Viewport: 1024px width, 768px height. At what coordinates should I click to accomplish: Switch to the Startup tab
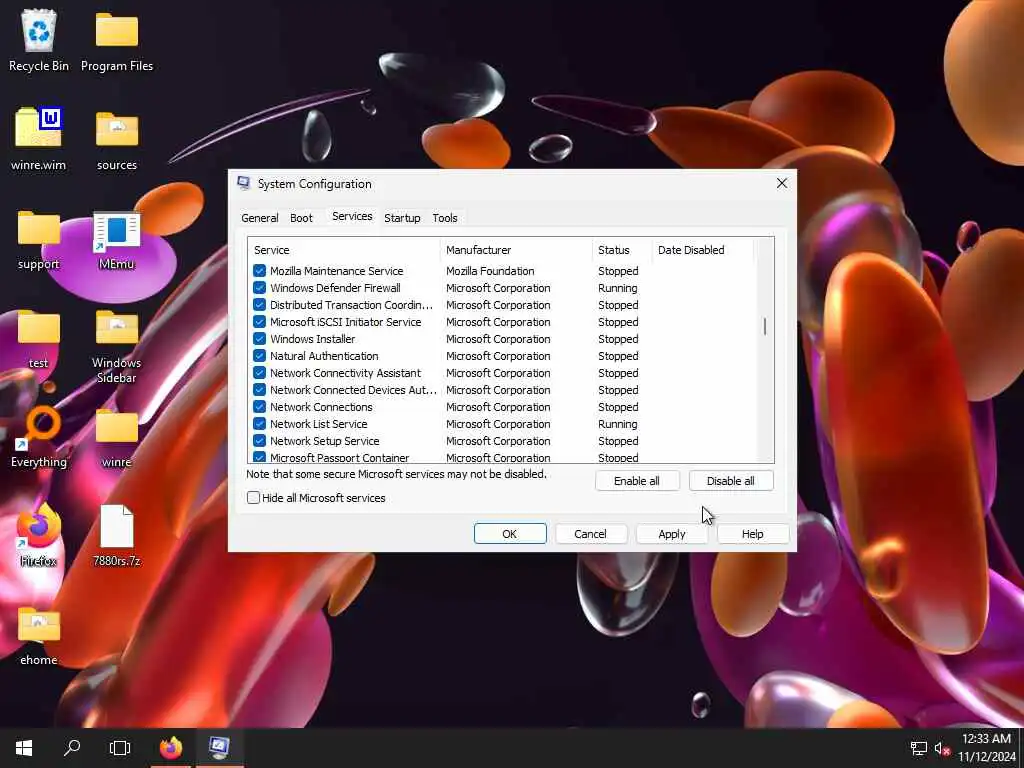(x=402, y=218)
